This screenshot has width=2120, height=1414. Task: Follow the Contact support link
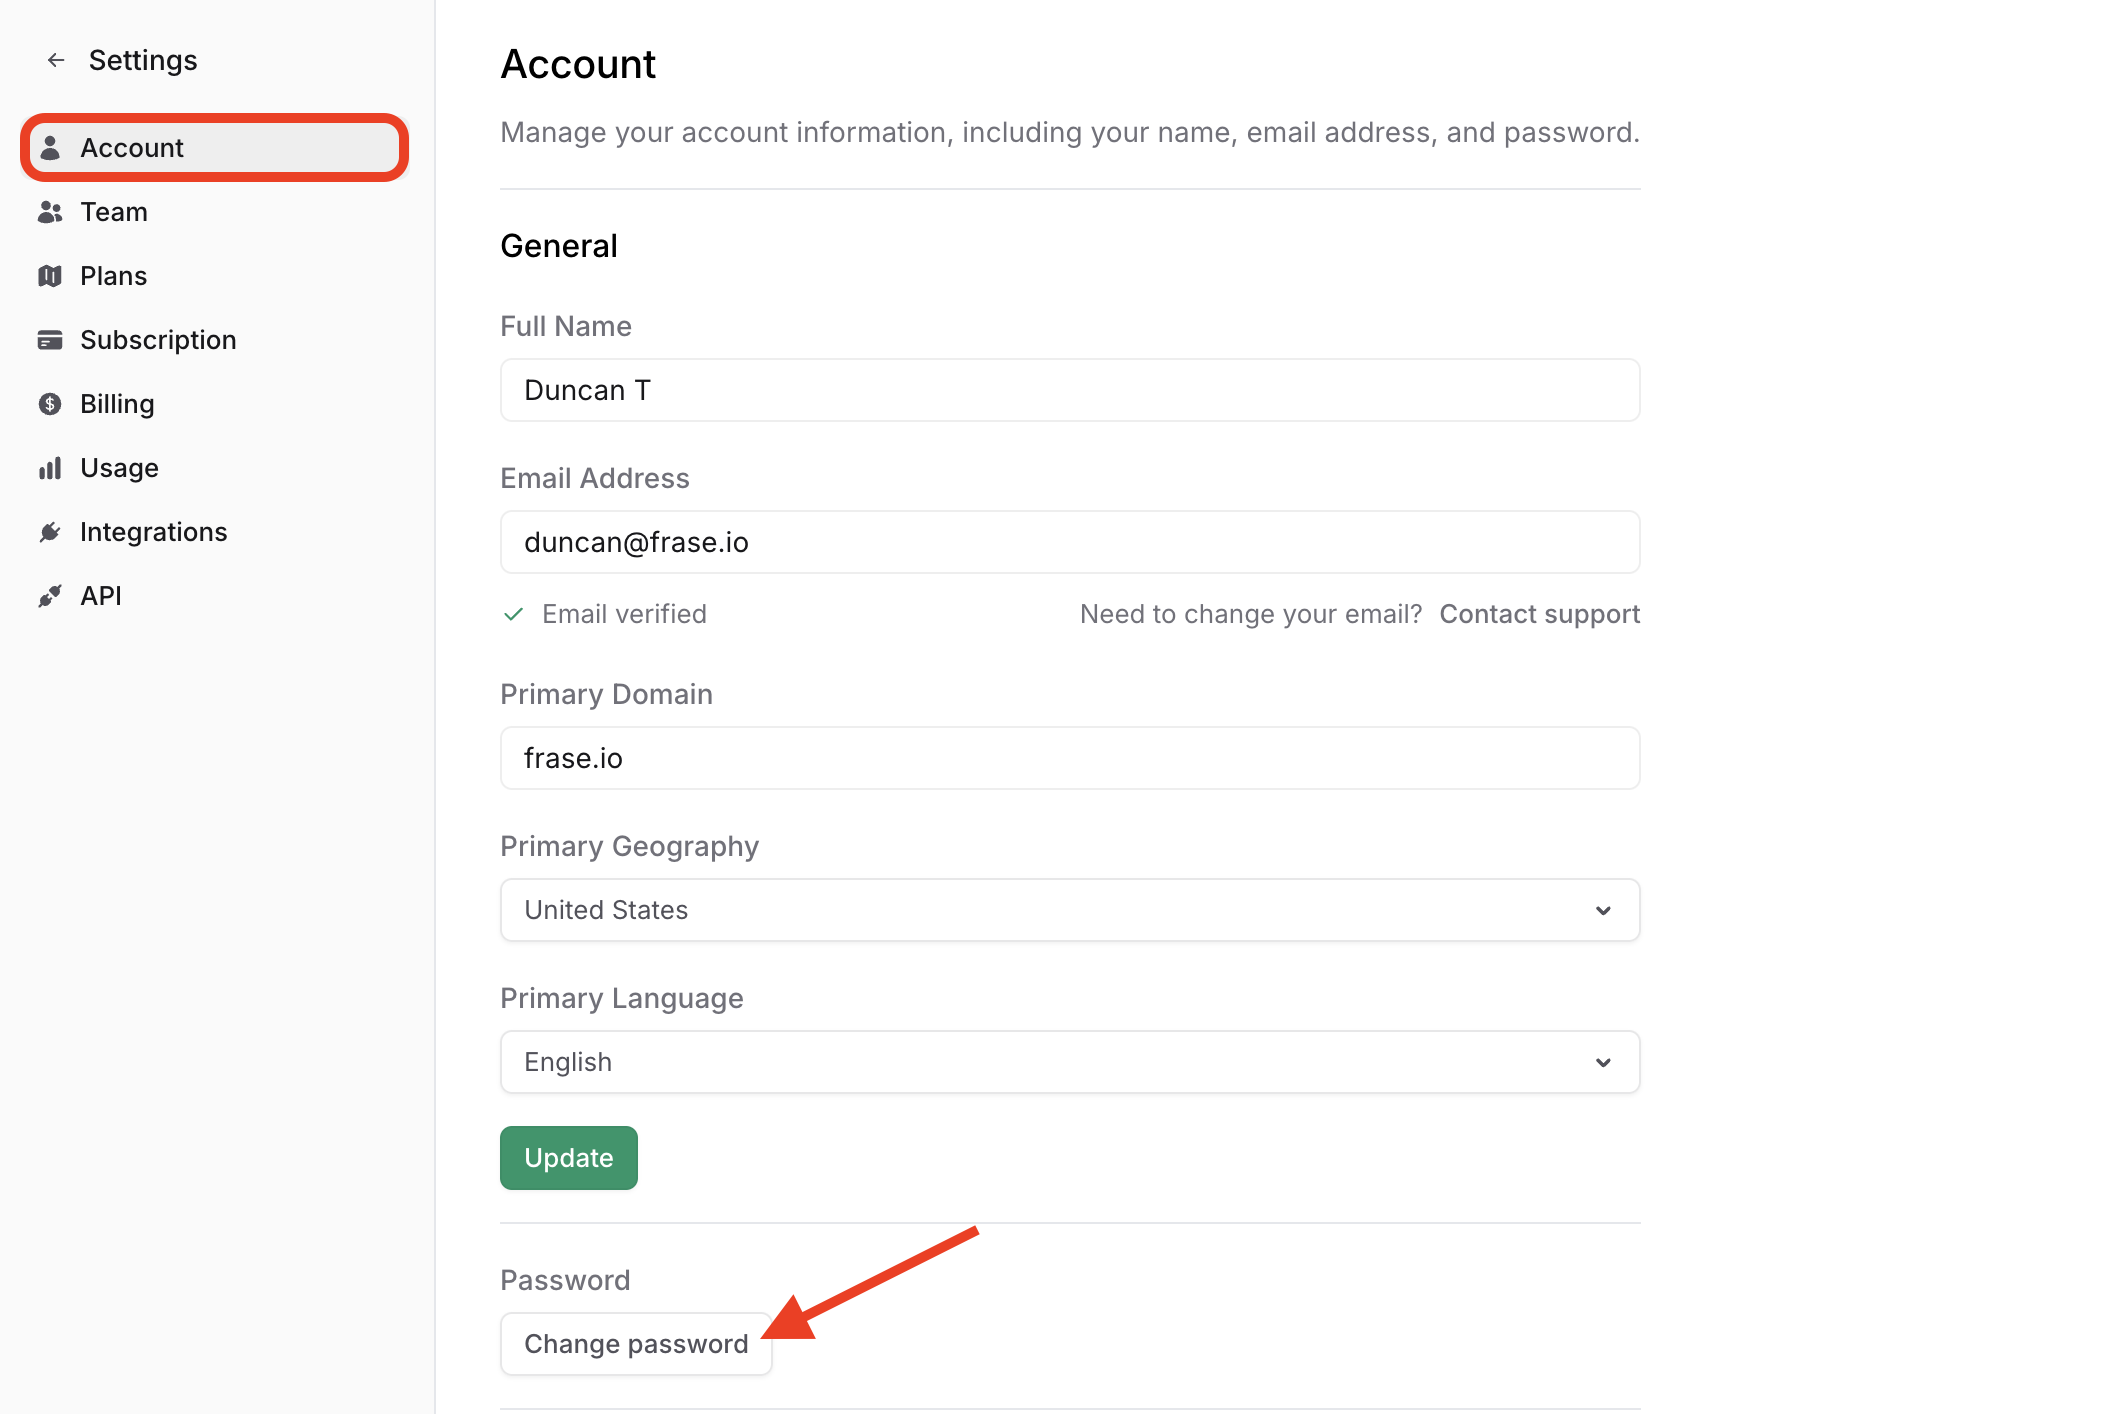pos(1539,614)
